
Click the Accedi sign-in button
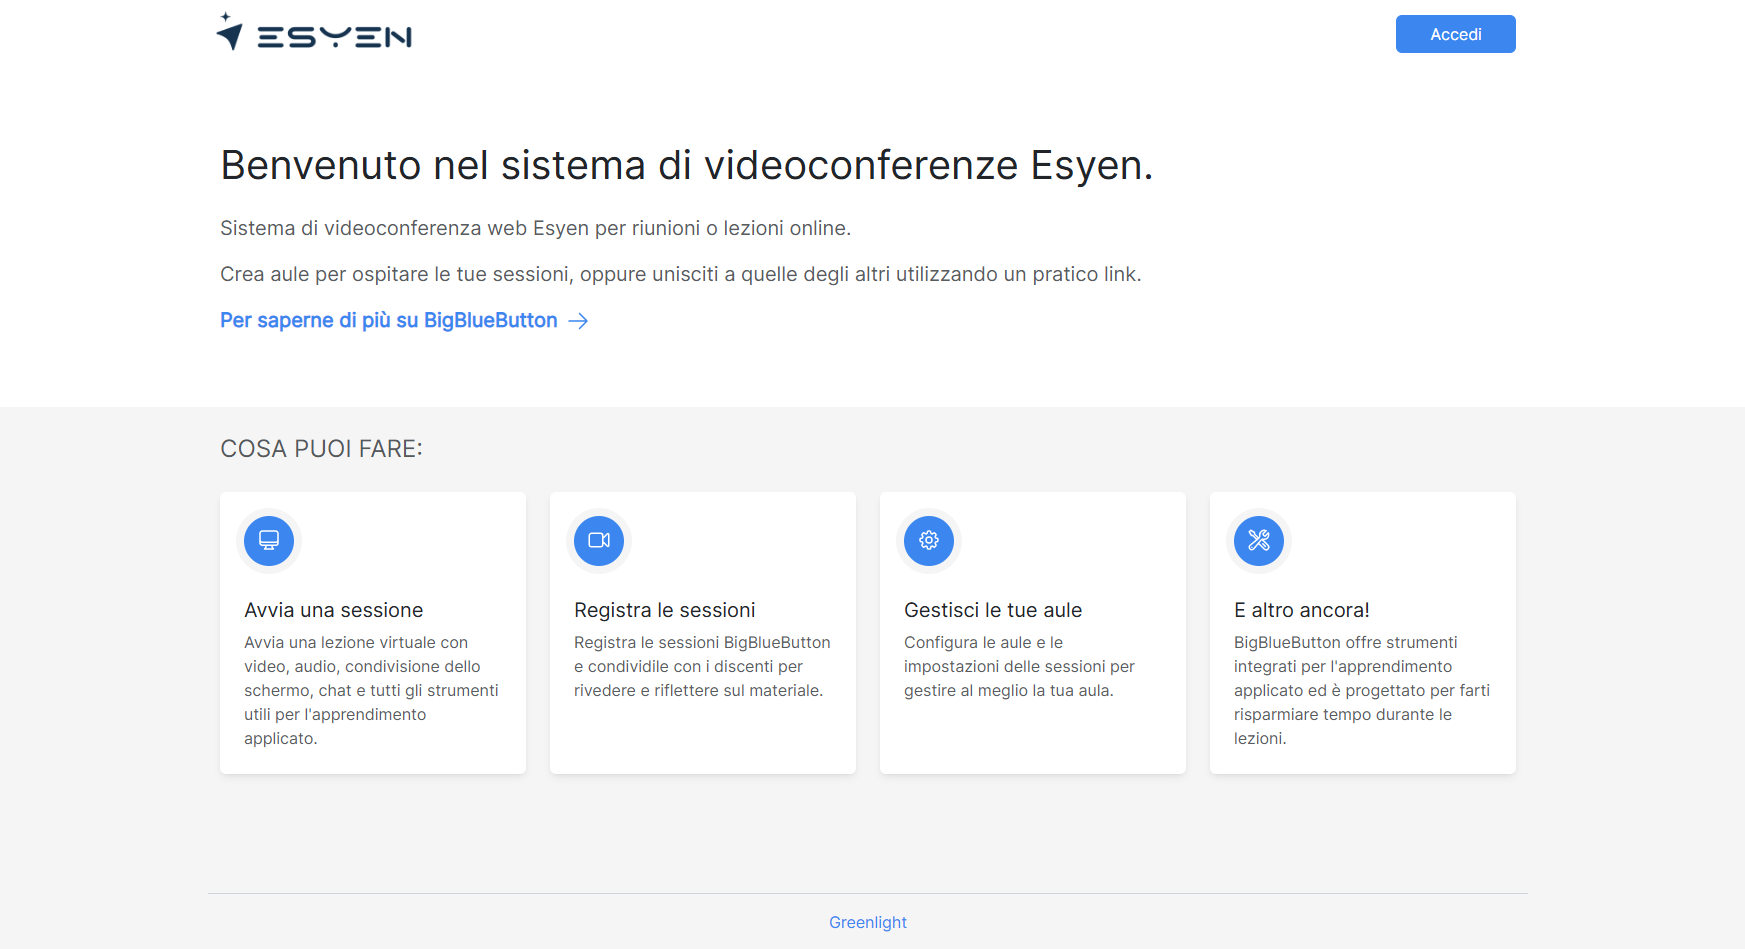click(x=1455, y=34)
